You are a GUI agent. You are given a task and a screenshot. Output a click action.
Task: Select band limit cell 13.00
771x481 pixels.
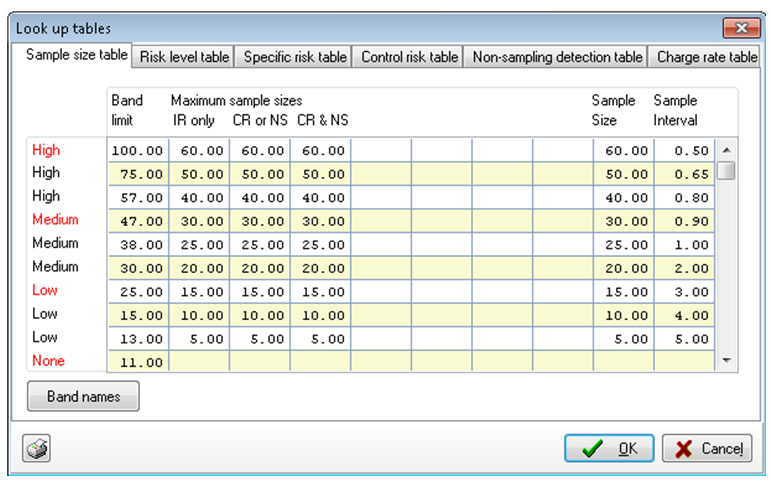click(138, 339)
